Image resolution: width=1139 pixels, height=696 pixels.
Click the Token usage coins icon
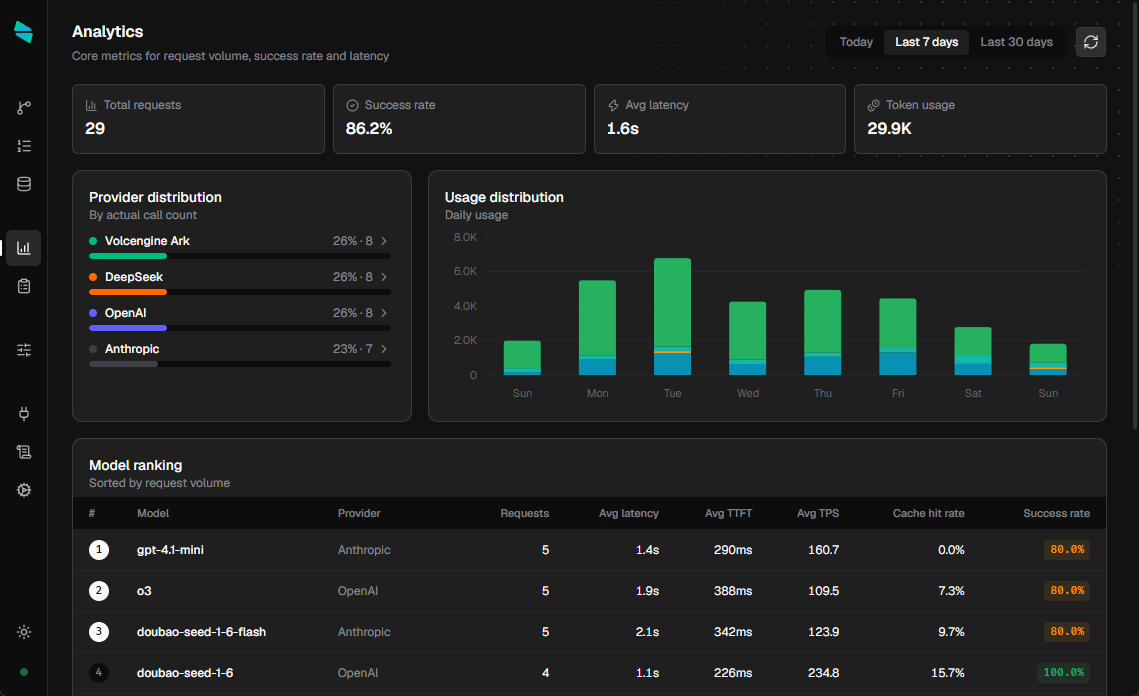pyautogui.click(x=874, y=105)
